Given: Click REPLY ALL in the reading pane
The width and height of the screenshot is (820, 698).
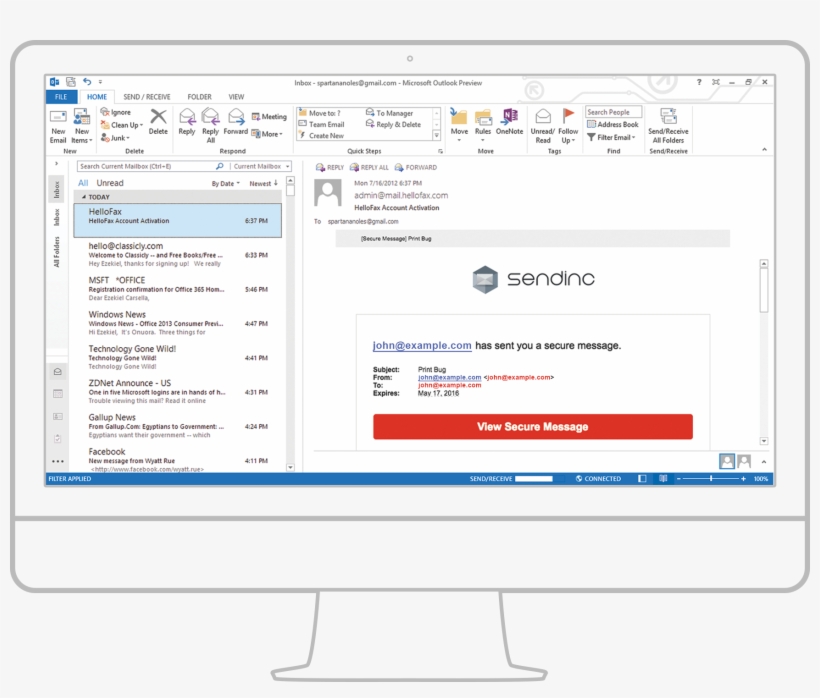Looking at the screenshot, I should coord(369,167).
